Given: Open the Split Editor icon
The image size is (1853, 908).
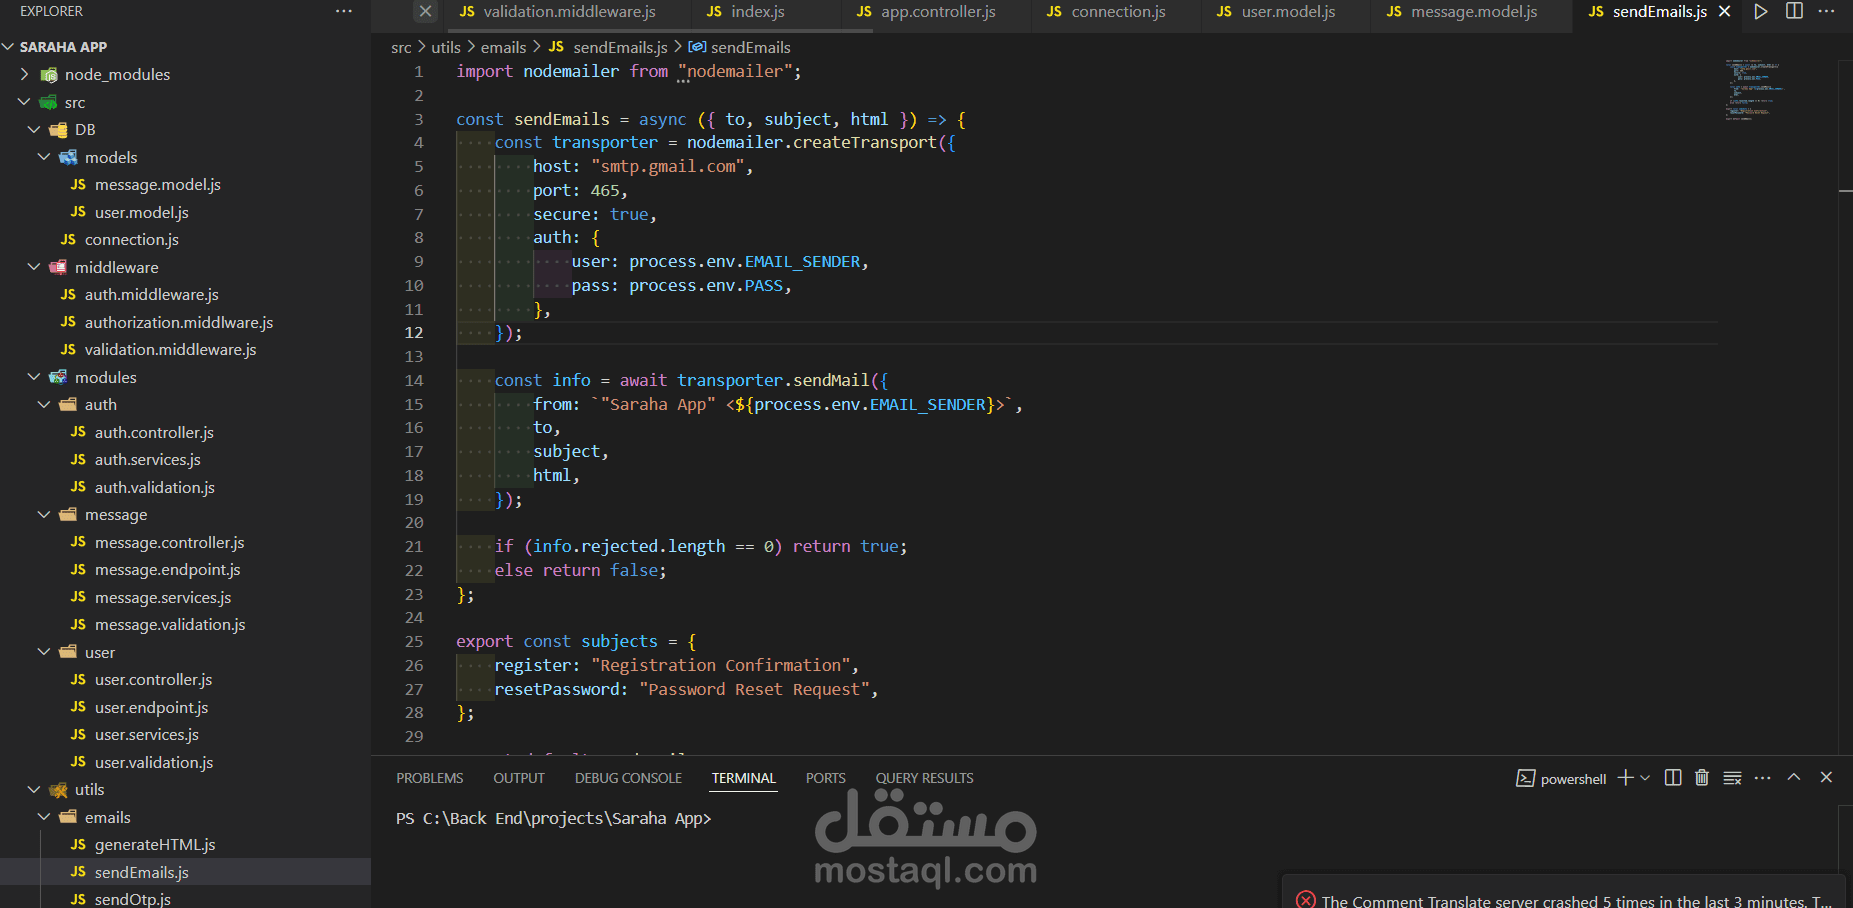Looking at the screenshot, I should click(1793, 11).
